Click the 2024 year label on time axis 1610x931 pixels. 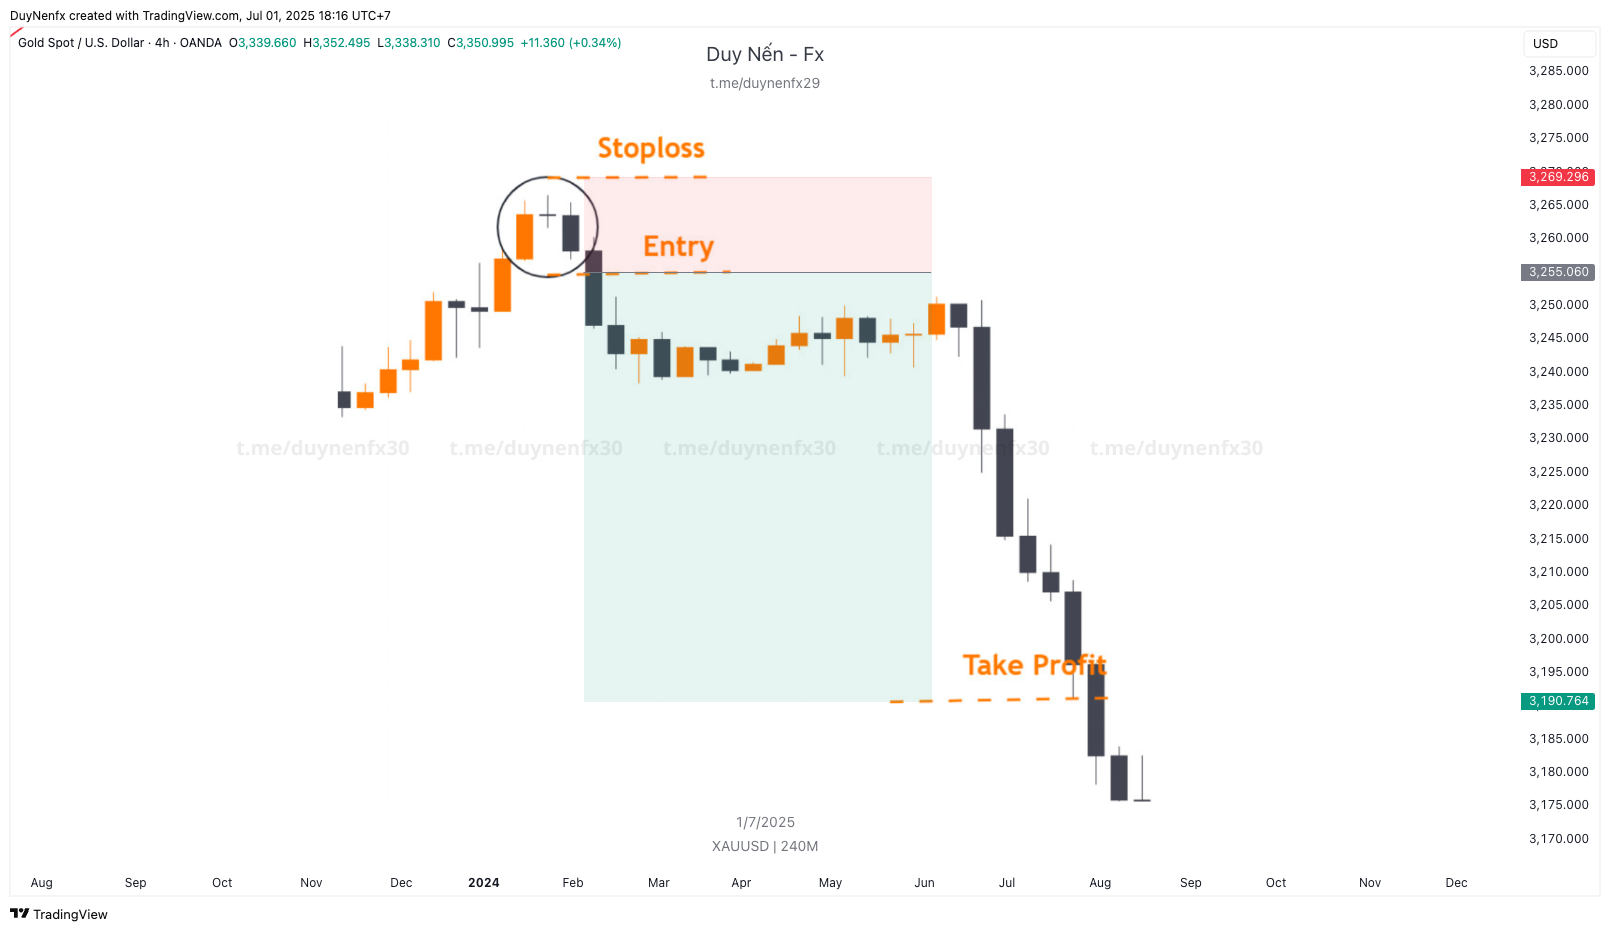tap(484, 883)
